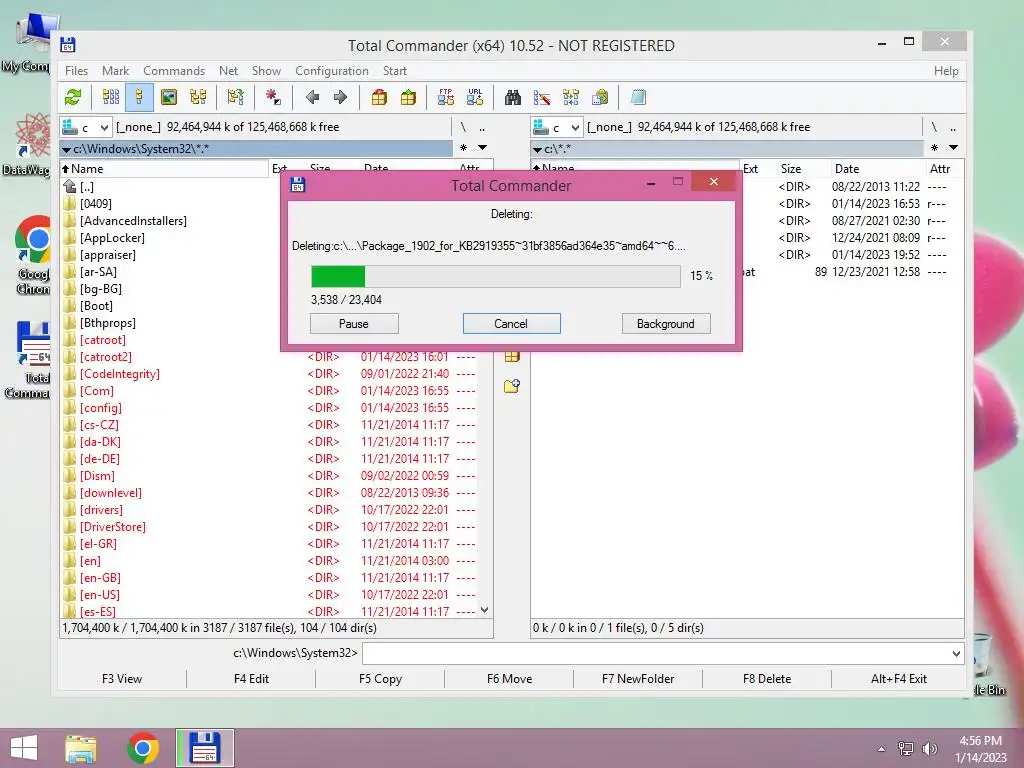Click the folder-with-star icon in the middle bar
This screenshot has width=1024, height=768.
point(512,386)
